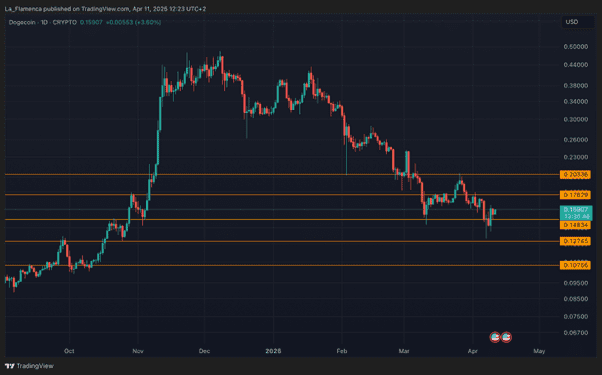
Task: Click the 0.23000 price axis tick
Action: pos(576,157)
